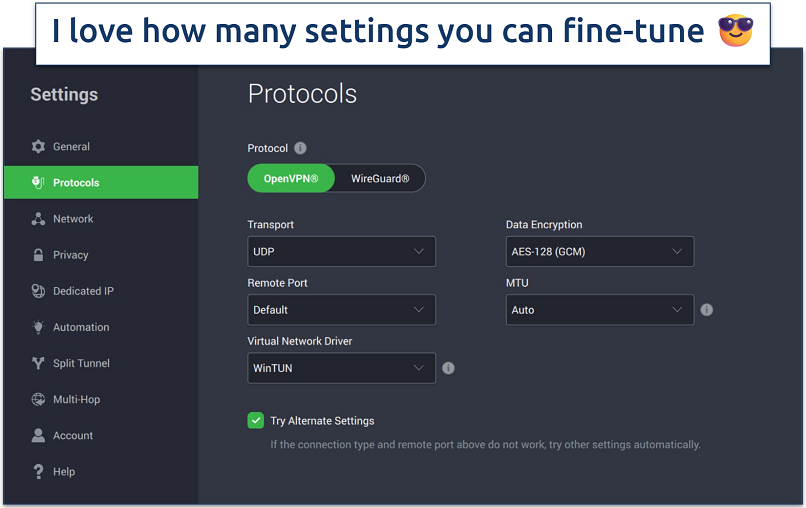Click the Automation lightbulb icon
806x508 pixels.
click(x=38, y=327)
